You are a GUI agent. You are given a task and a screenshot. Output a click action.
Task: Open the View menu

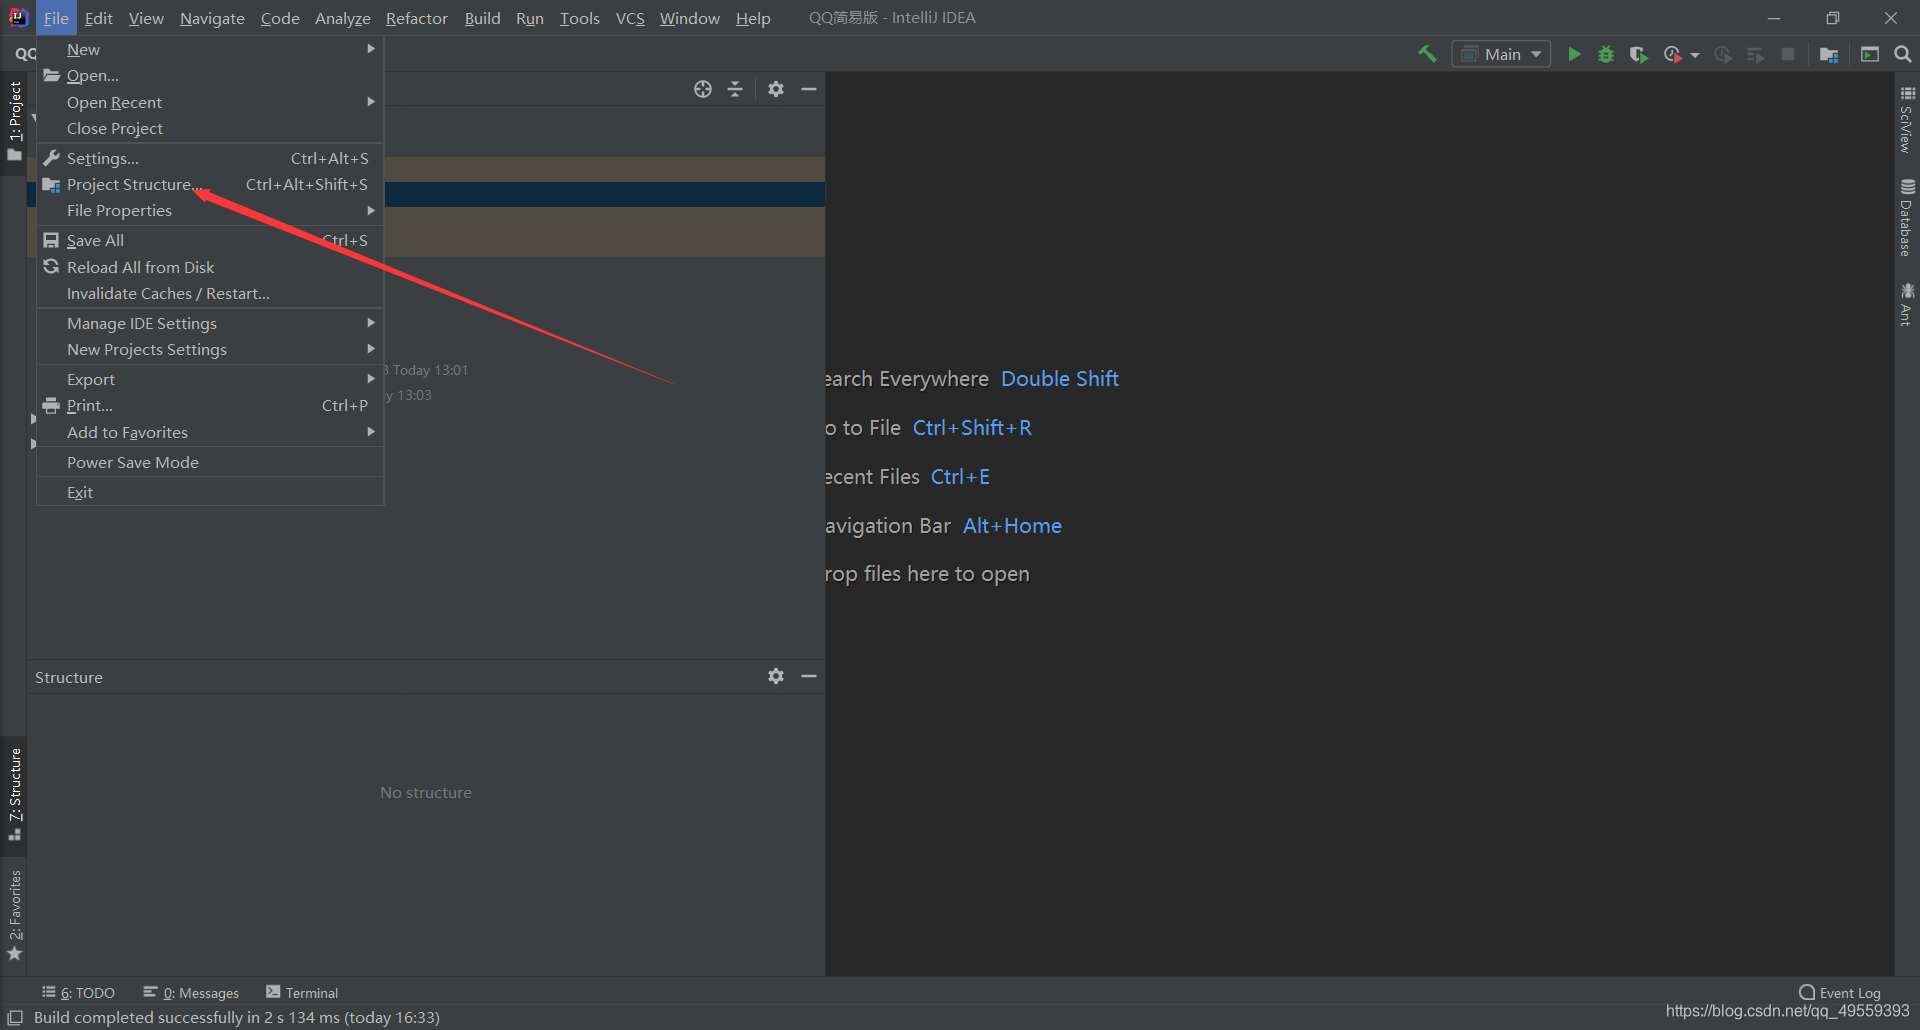146,18
